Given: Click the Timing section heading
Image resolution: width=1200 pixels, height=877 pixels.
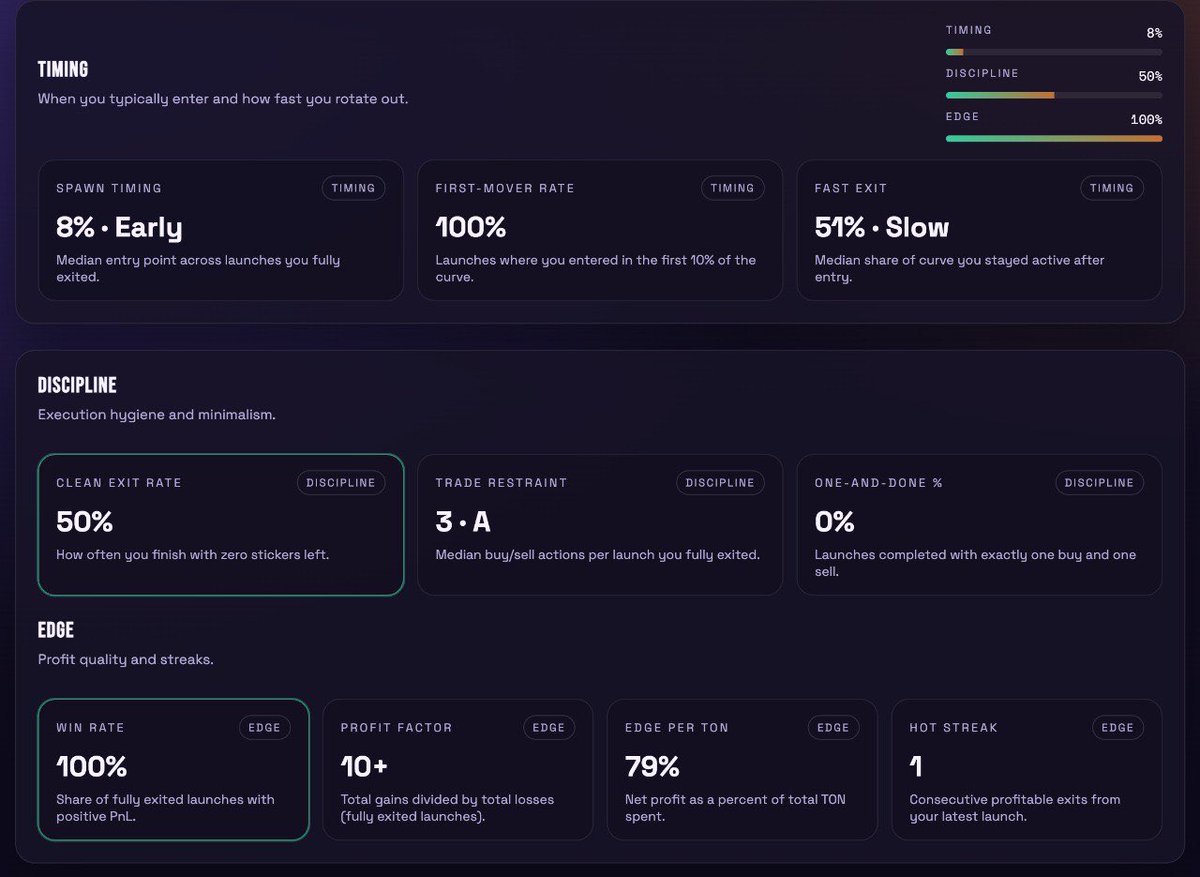Looking at the screenshot, I should click(x=63, y=69).
